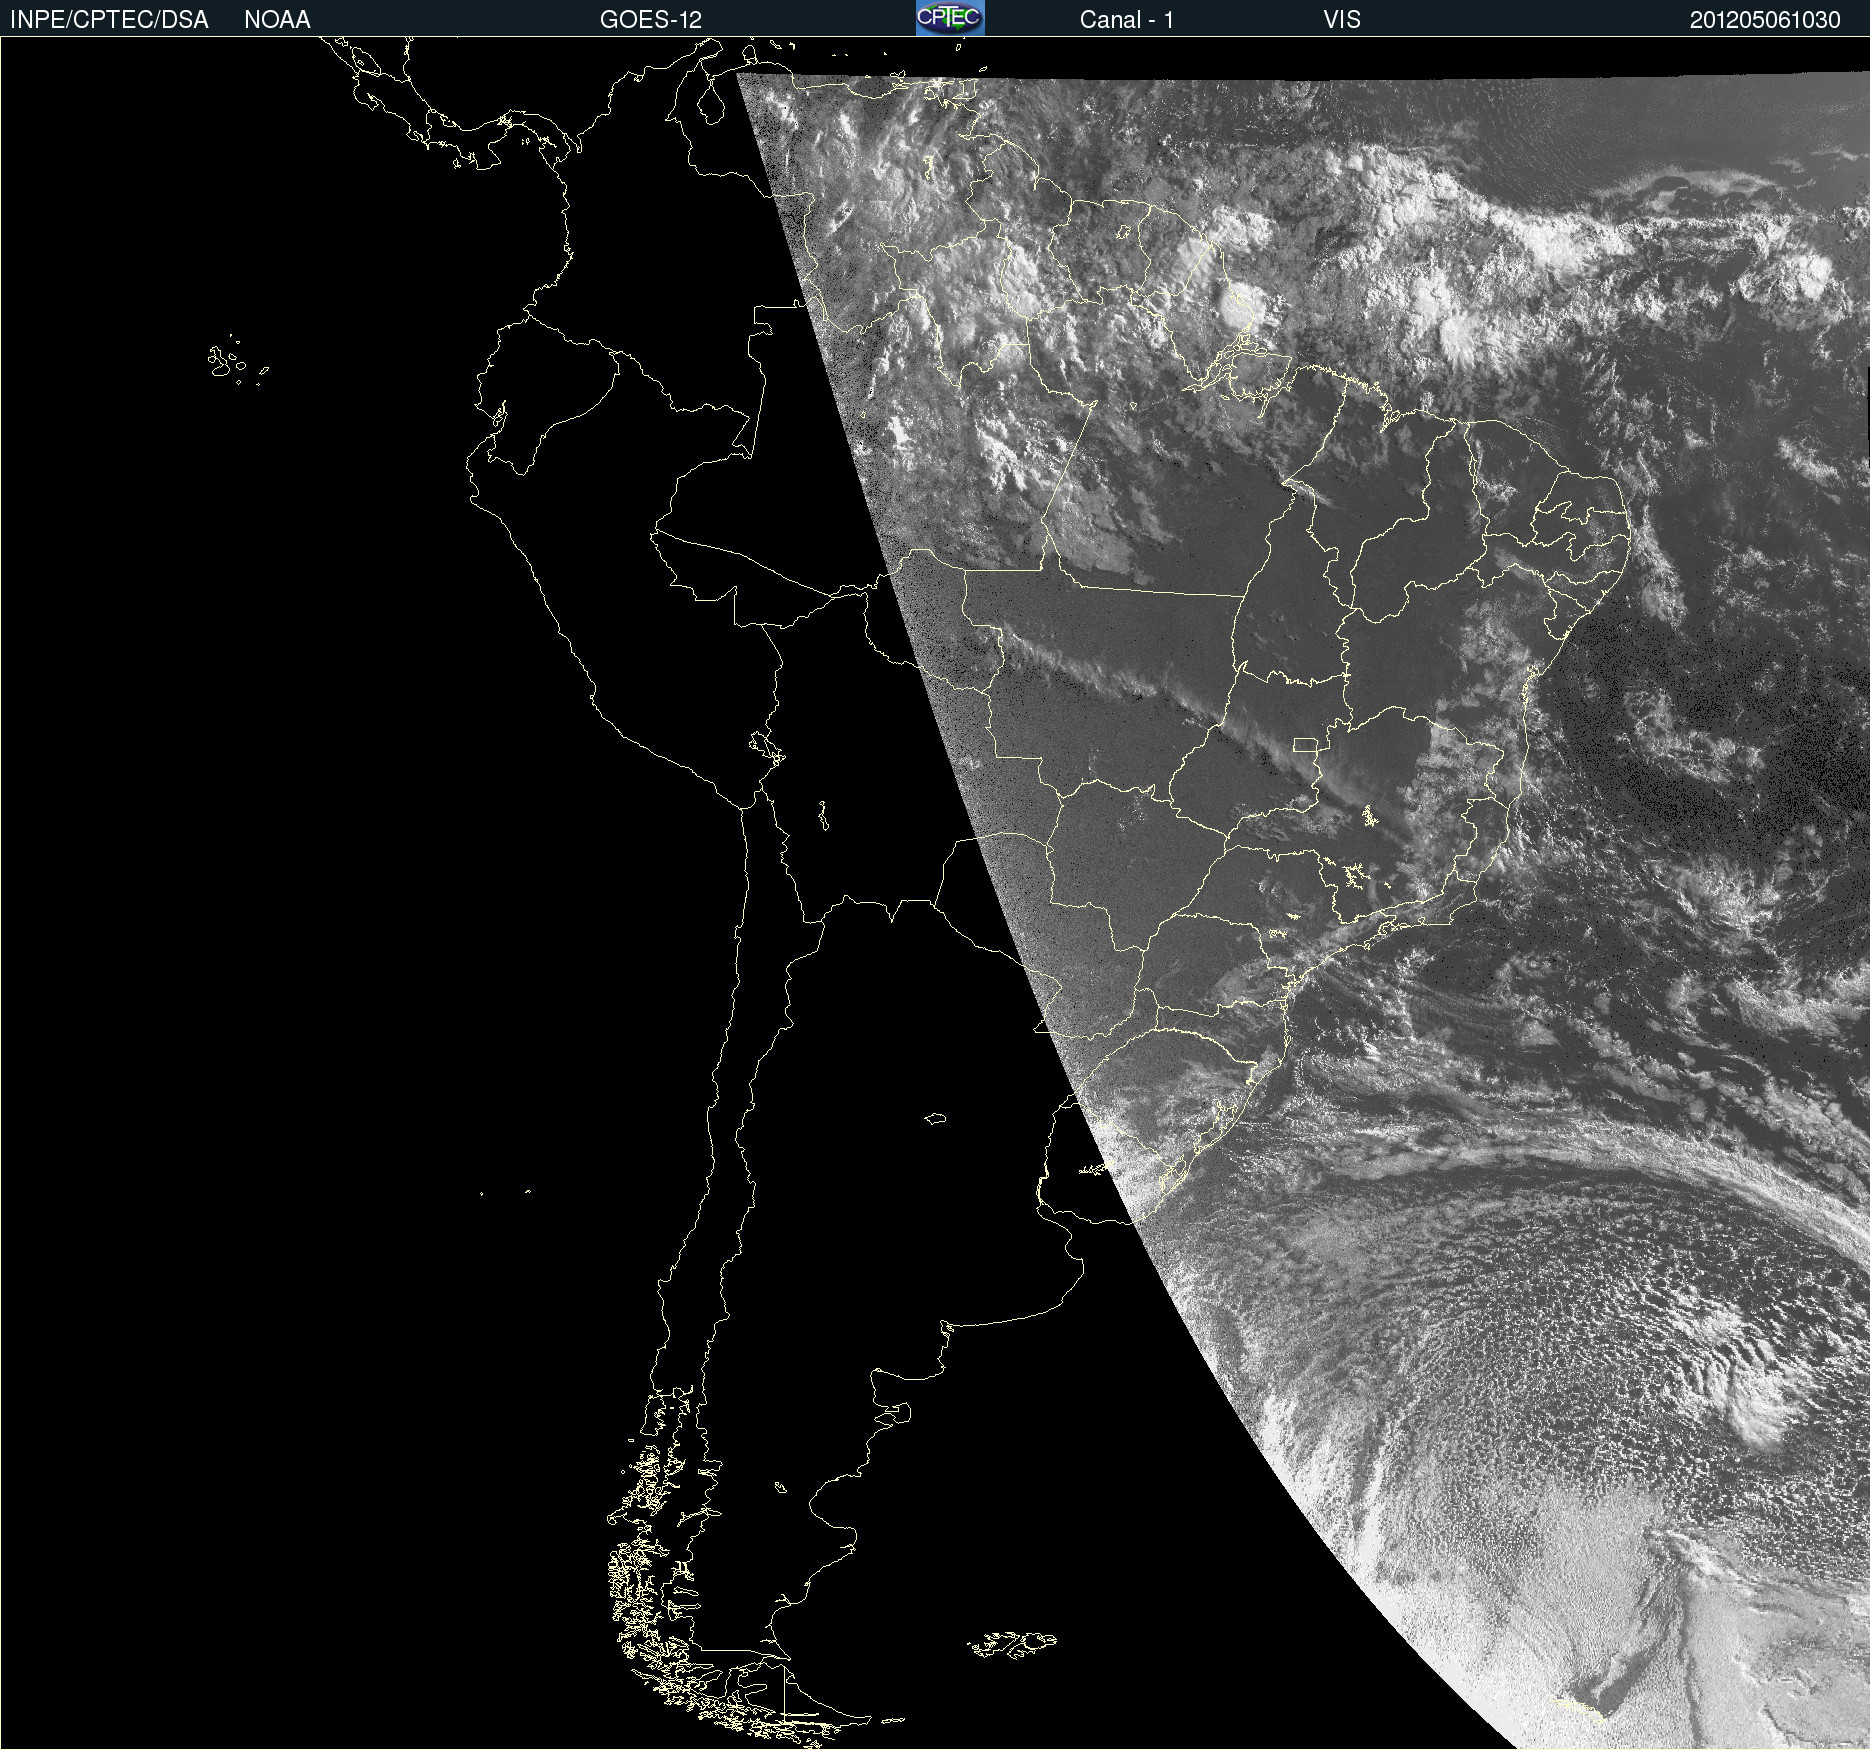The image size is (1870, 1750).
Task: Select the 'Canal - 1' label
Action: [x=1126, y=20]
